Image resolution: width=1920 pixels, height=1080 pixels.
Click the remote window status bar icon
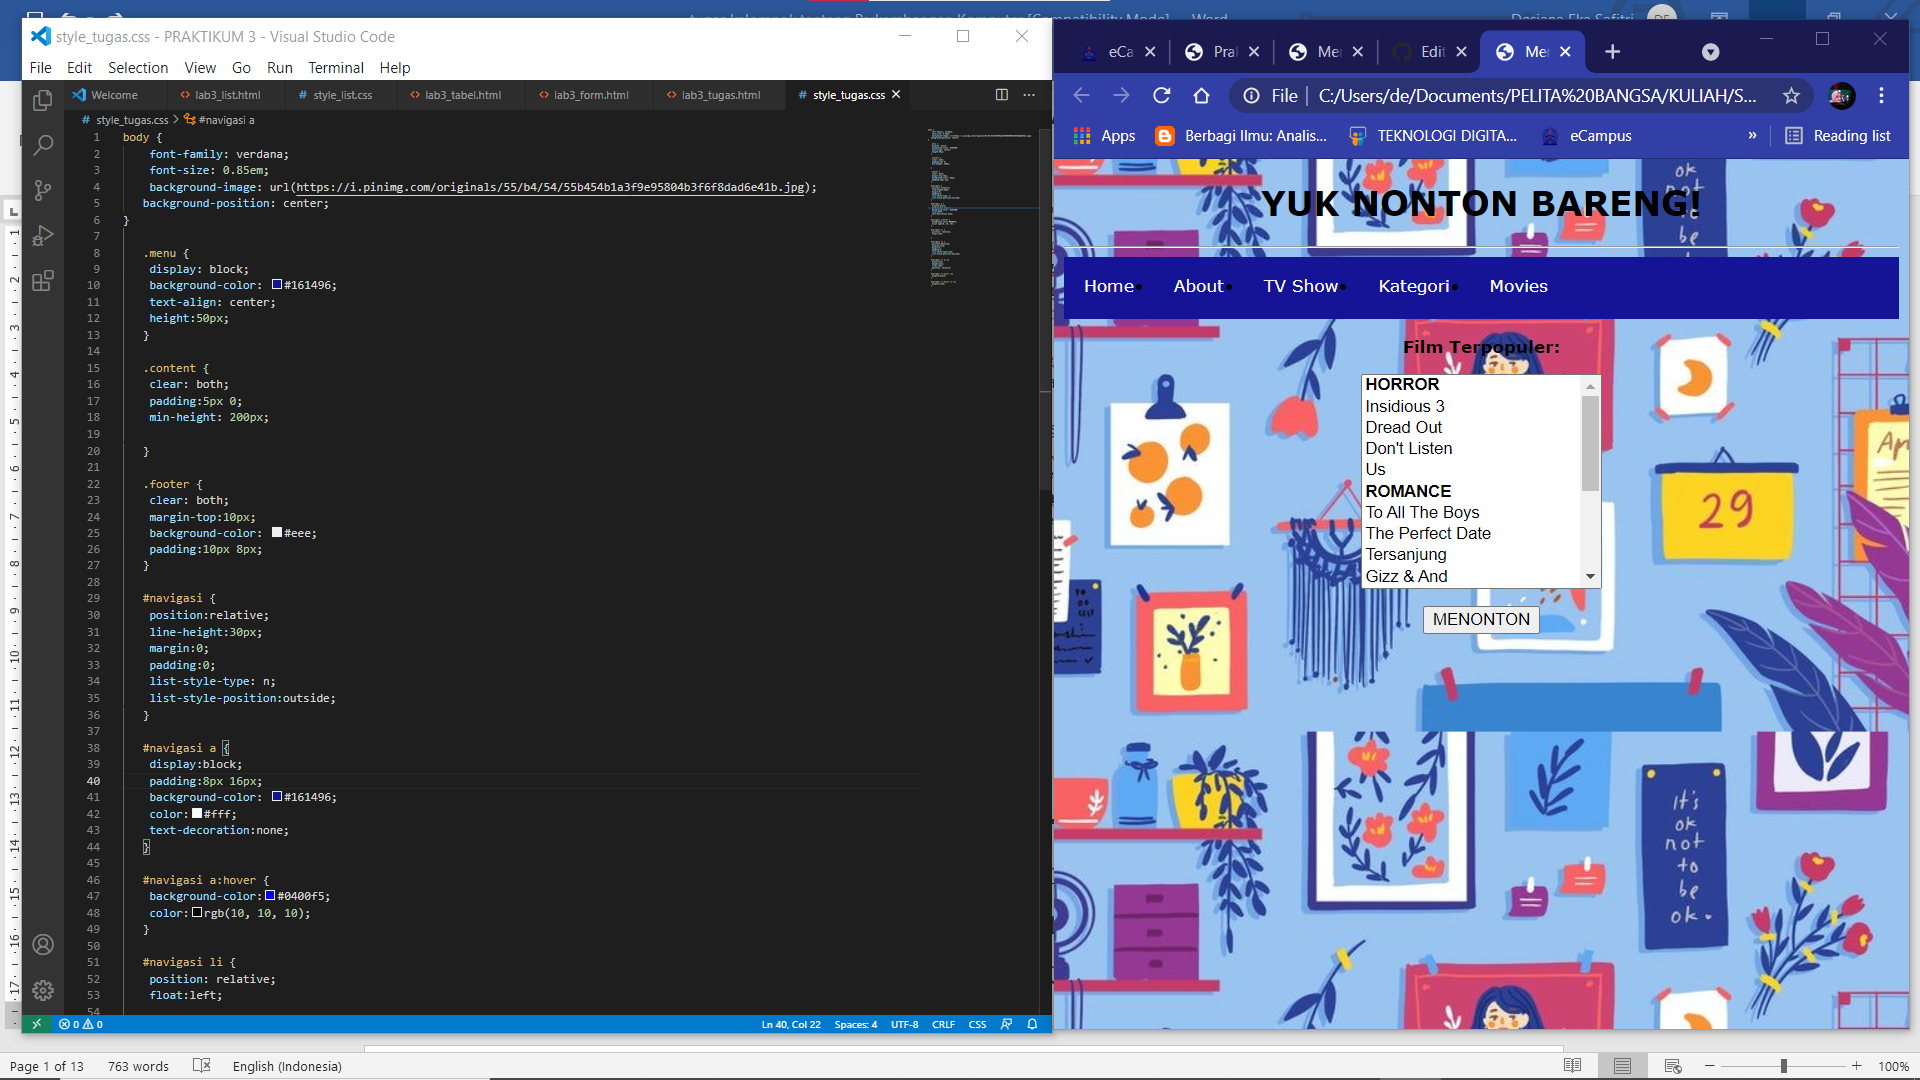click(36, 1024)
